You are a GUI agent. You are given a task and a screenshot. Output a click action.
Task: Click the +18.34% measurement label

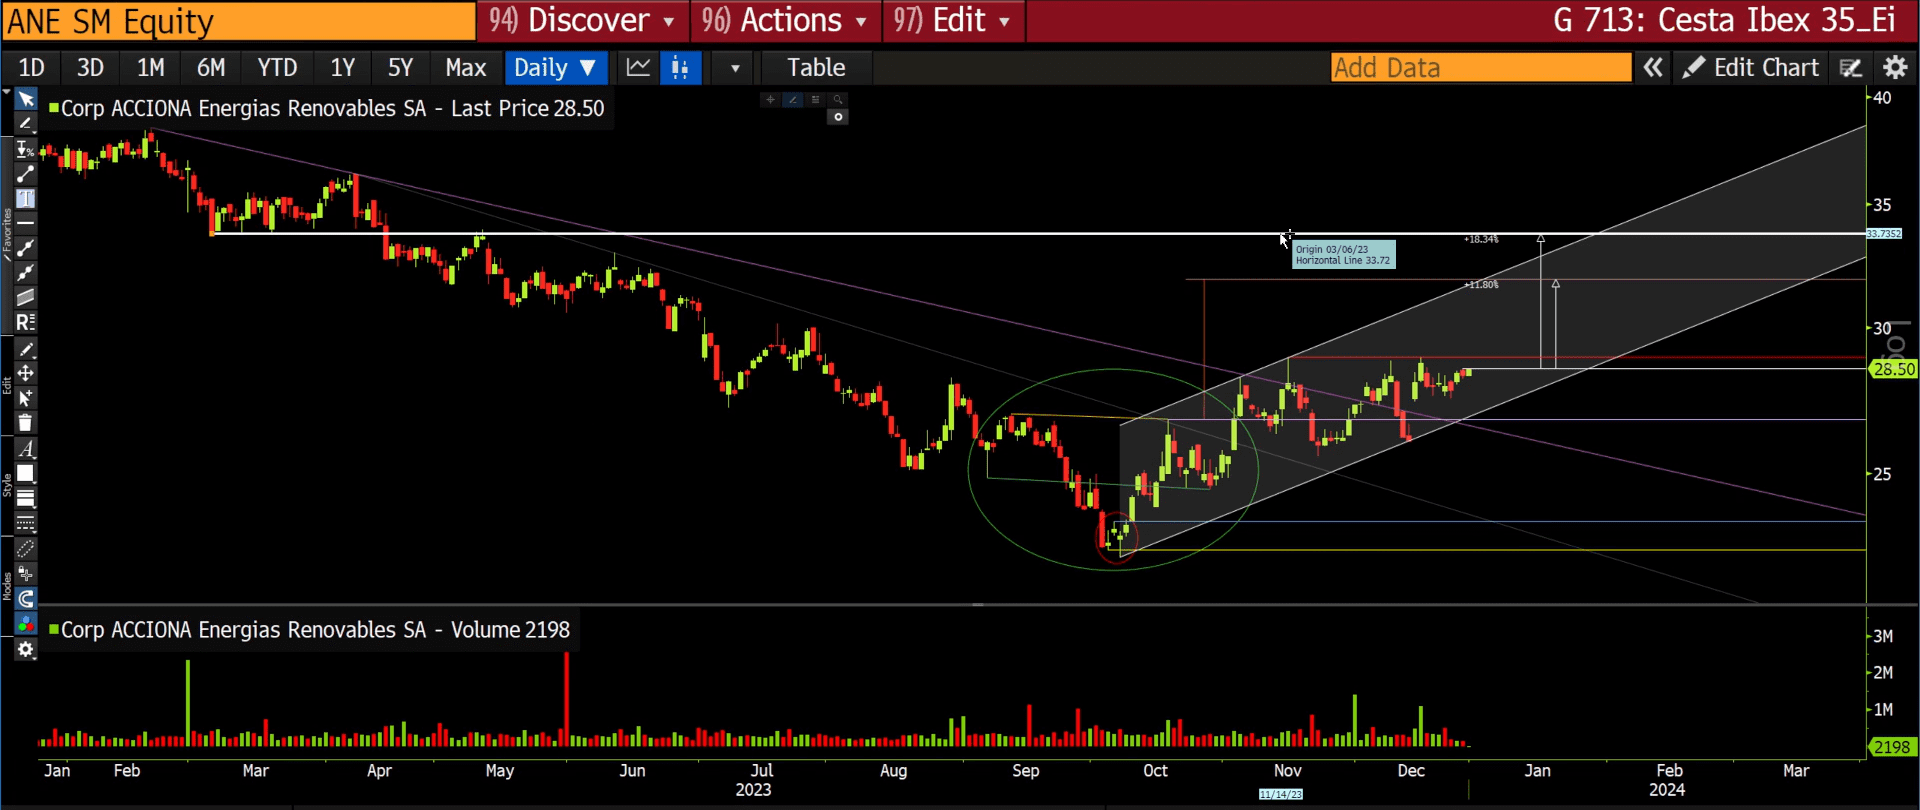(1481, 240)
